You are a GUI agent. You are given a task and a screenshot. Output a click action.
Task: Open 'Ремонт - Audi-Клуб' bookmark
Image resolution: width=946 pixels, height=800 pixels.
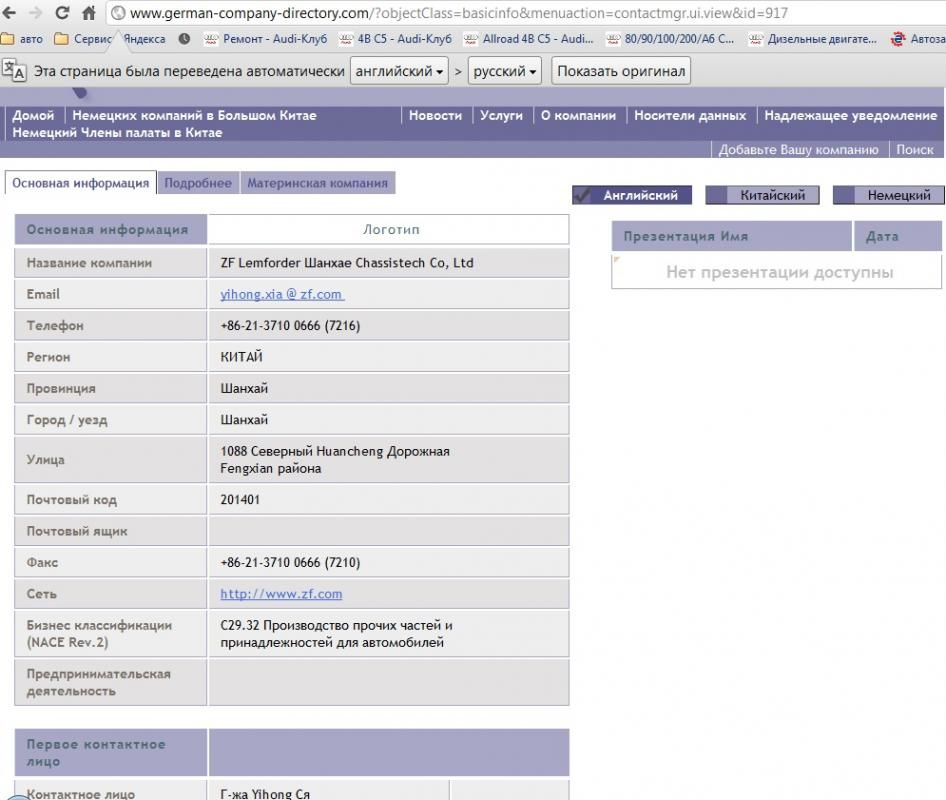(265, 39)
